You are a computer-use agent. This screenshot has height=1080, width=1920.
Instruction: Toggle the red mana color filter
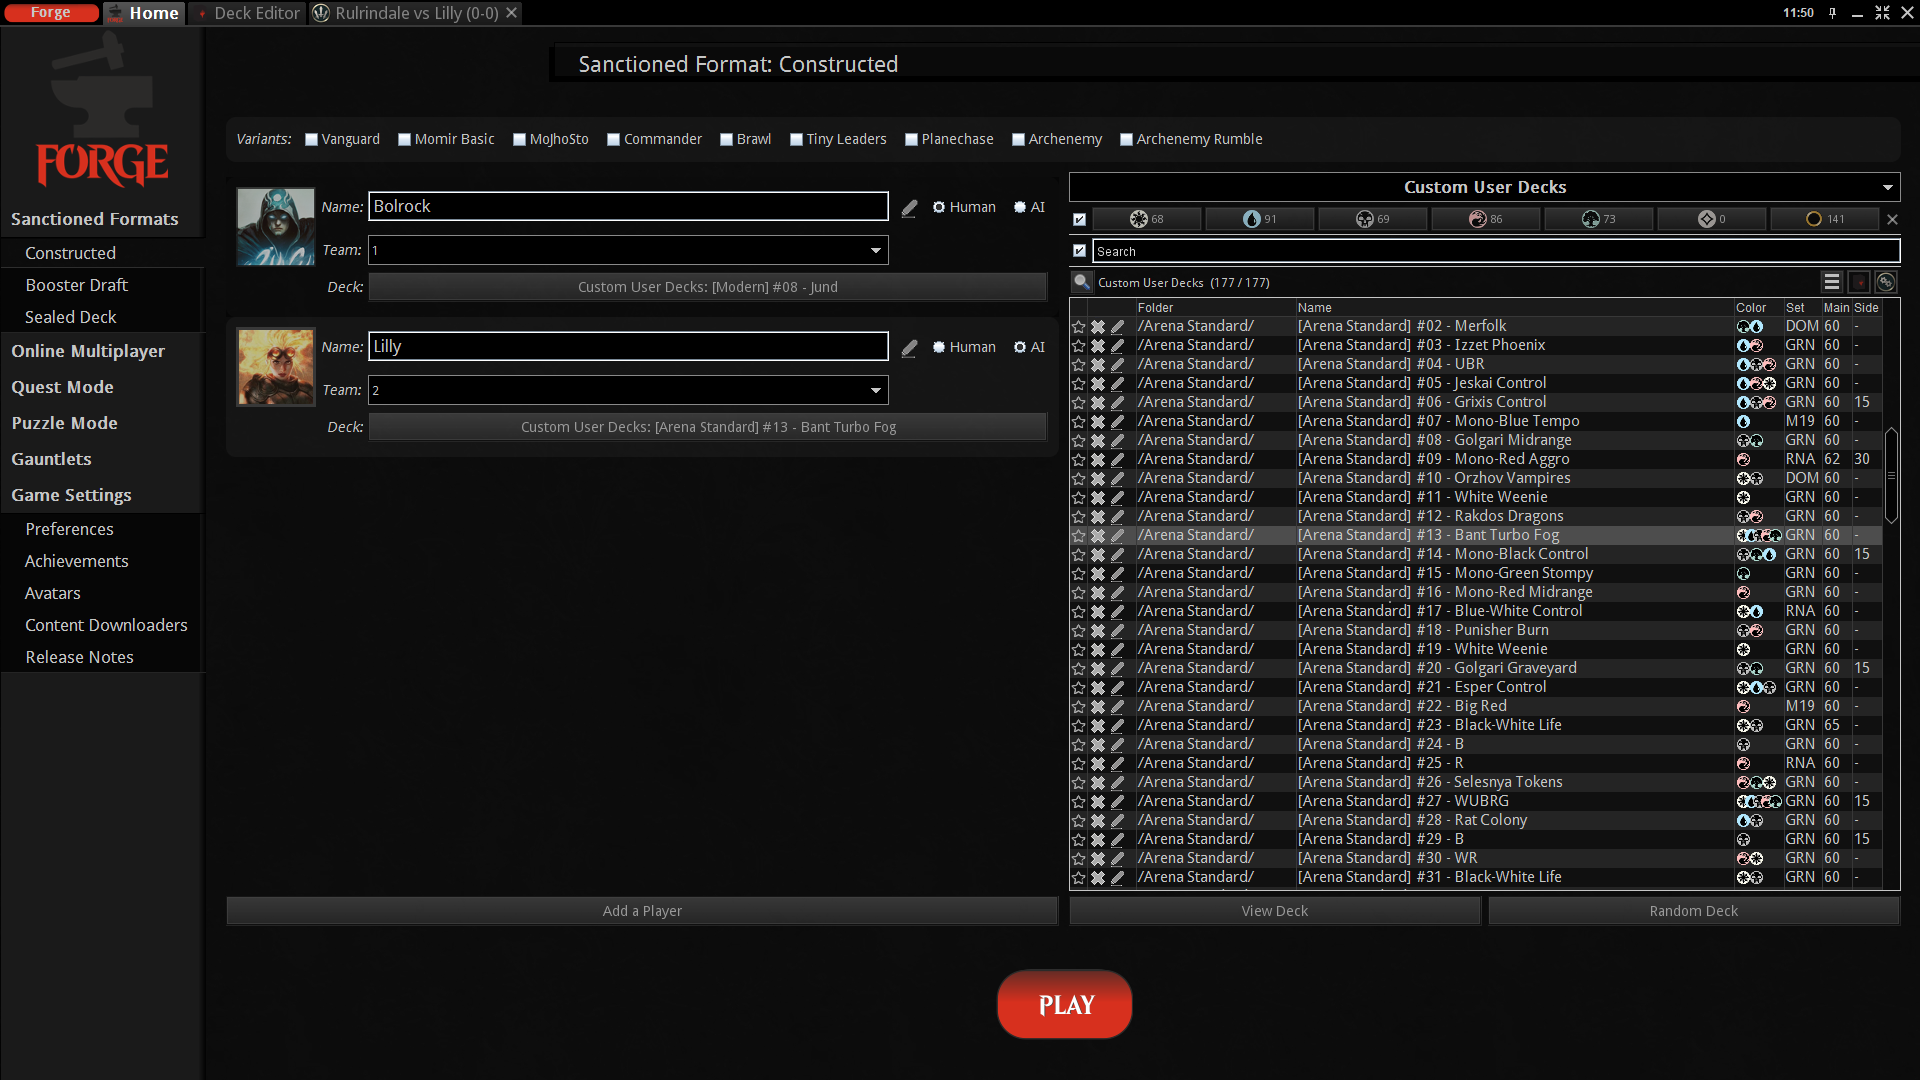tap(1486, 219)
